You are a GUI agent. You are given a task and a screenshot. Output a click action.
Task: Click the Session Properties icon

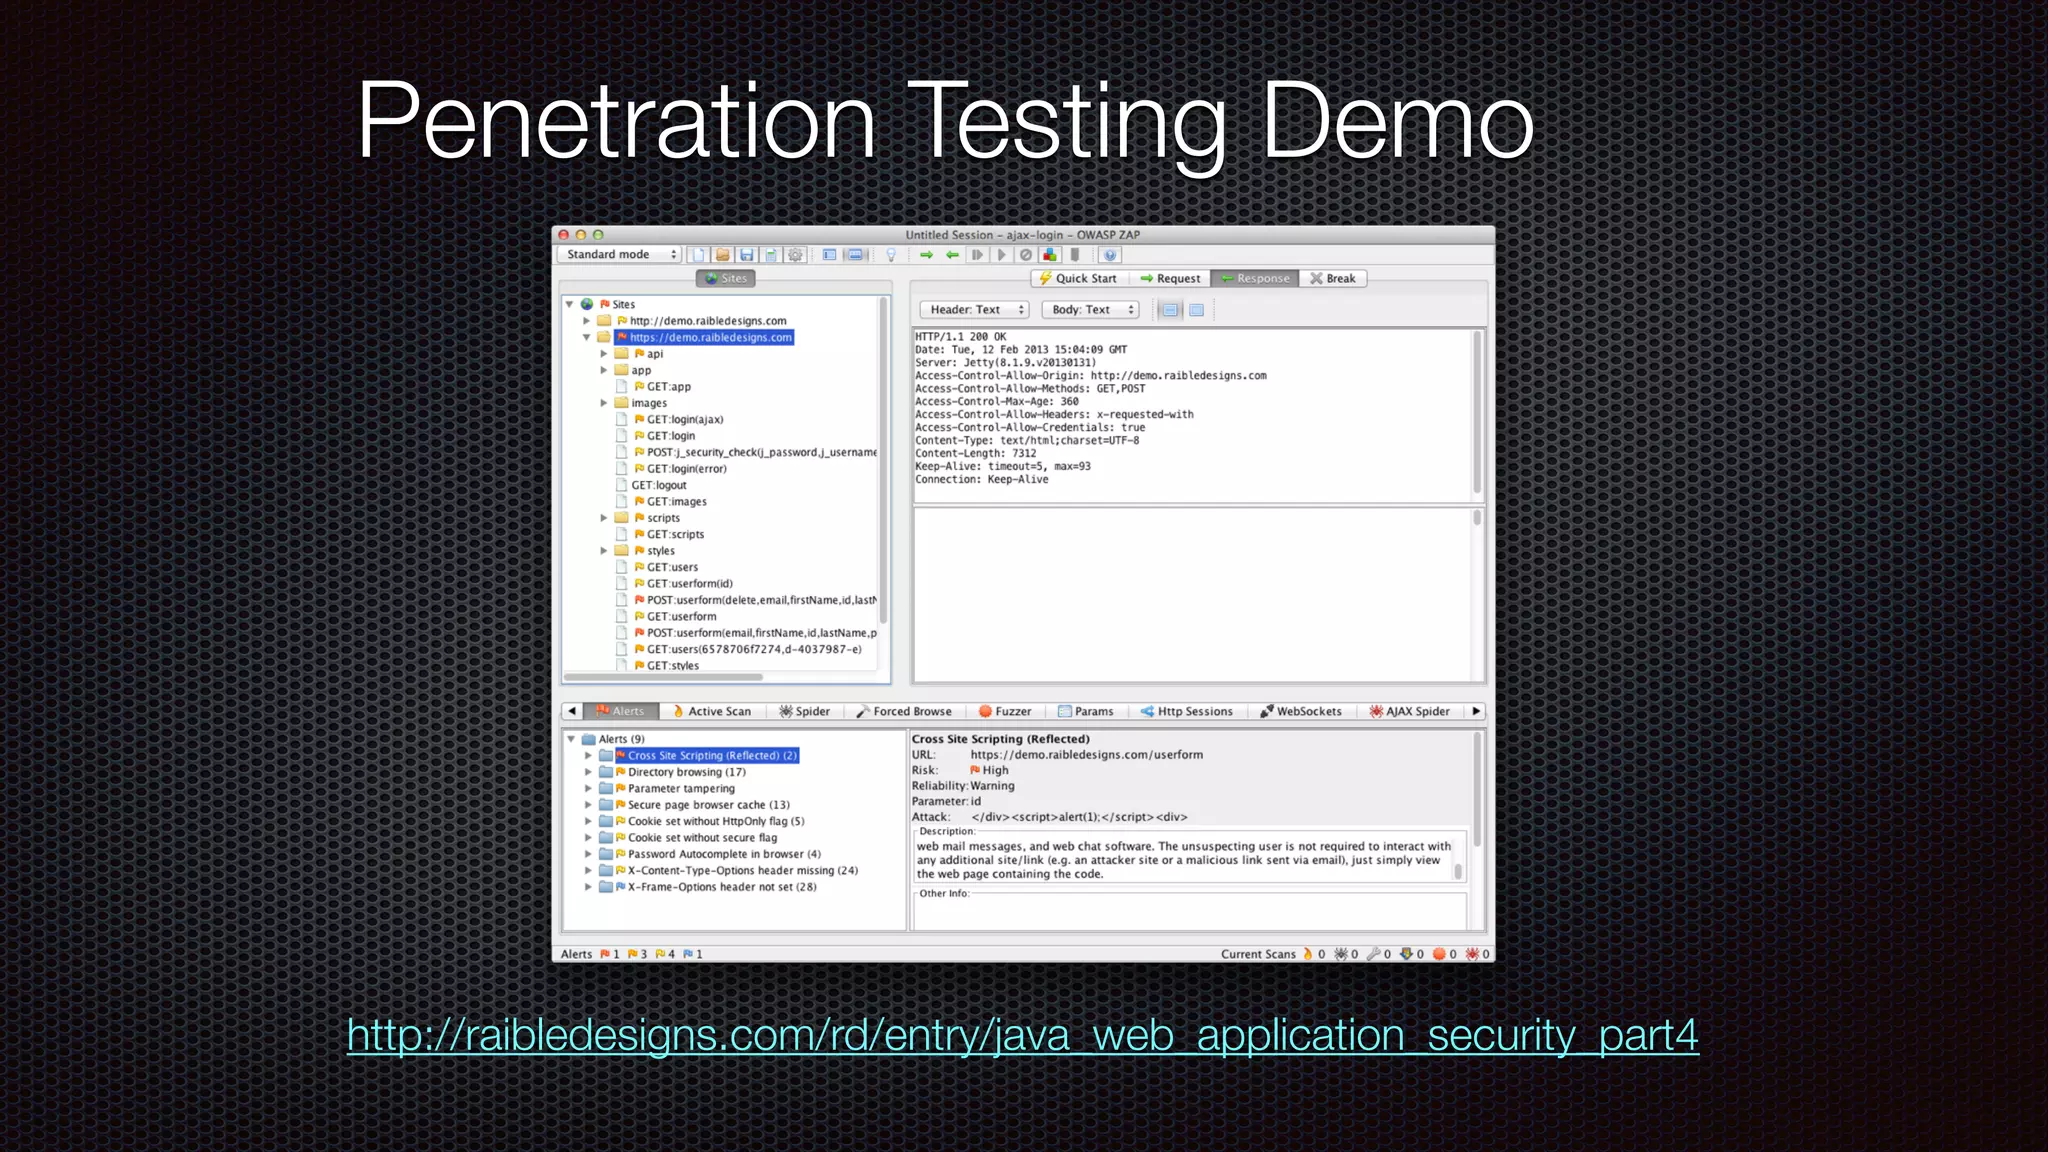pyautogui.click(x=771, y=254)
